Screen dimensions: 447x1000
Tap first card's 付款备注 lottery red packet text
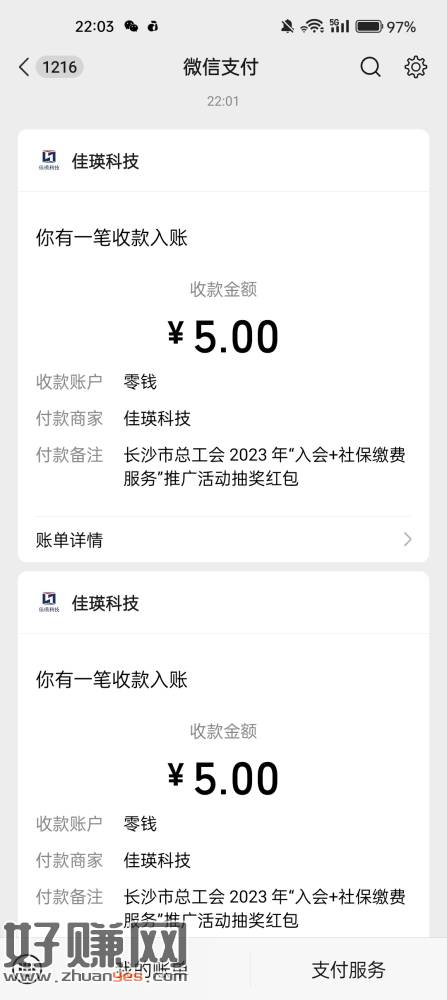[265, 466]
